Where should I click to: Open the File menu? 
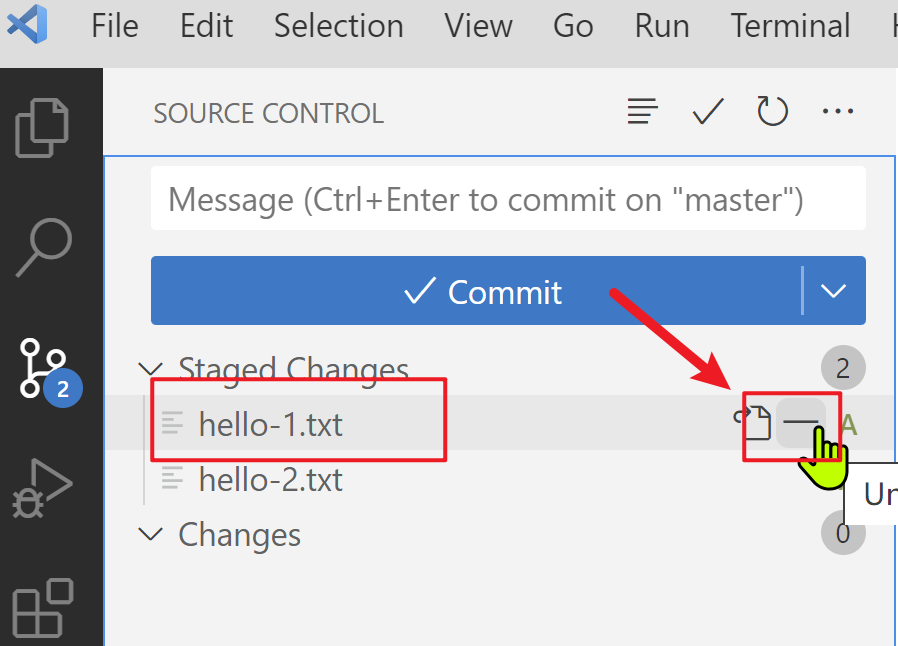pos(114,26)
